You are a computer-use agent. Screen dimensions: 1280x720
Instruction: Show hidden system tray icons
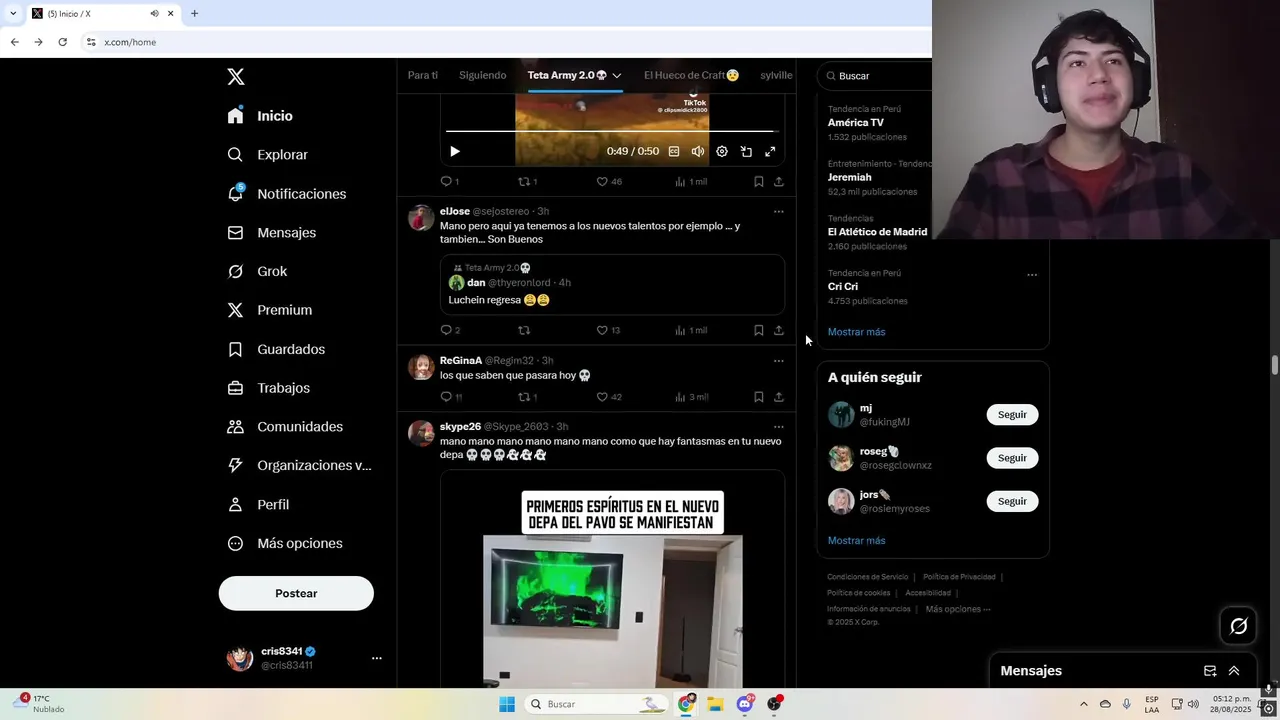1083,704
